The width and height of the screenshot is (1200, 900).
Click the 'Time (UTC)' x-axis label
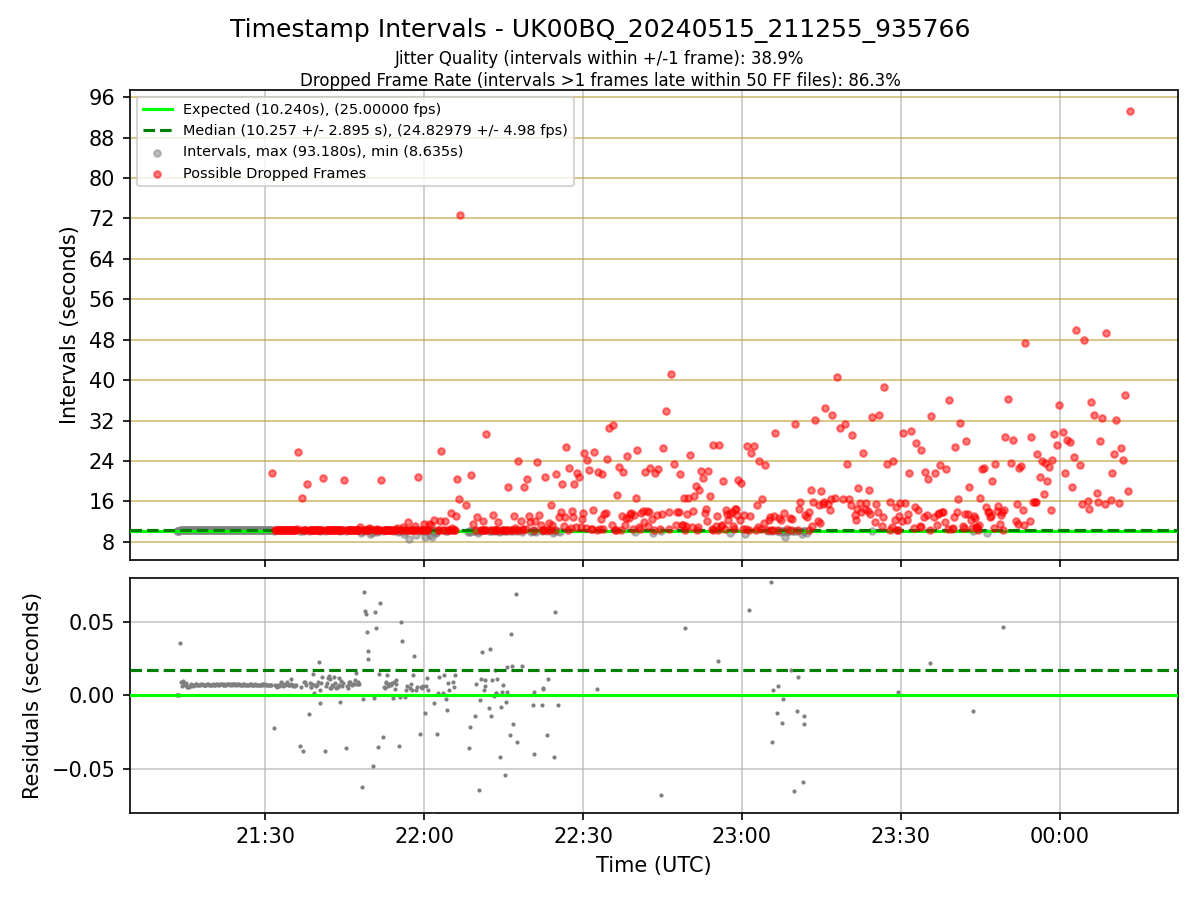pyautogui.click(x=653, y=865)
